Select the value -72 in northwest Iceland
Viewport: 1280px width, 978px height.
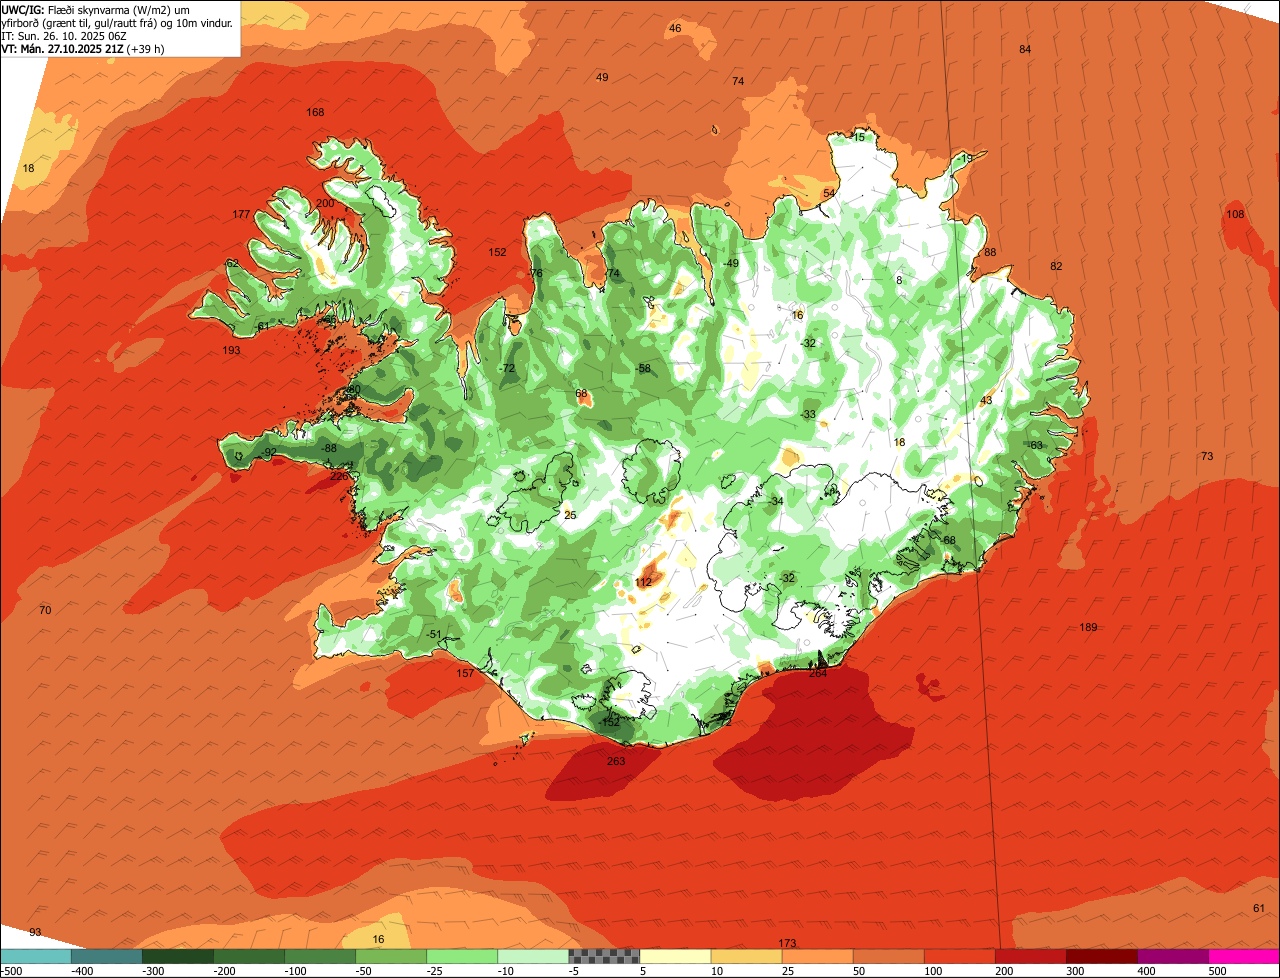coord(507,368)
